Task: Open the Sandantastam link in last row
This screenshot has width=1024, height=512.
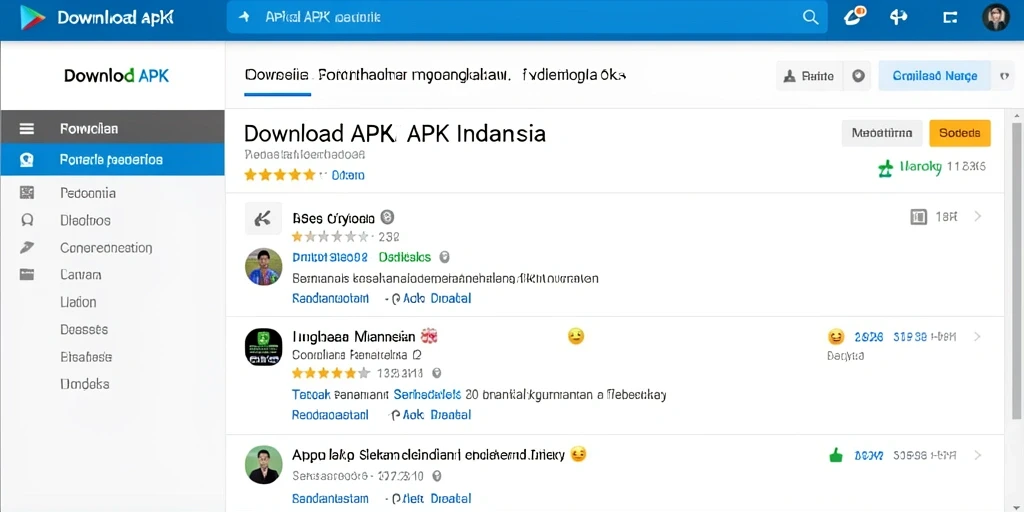Action: pos(330,498)
